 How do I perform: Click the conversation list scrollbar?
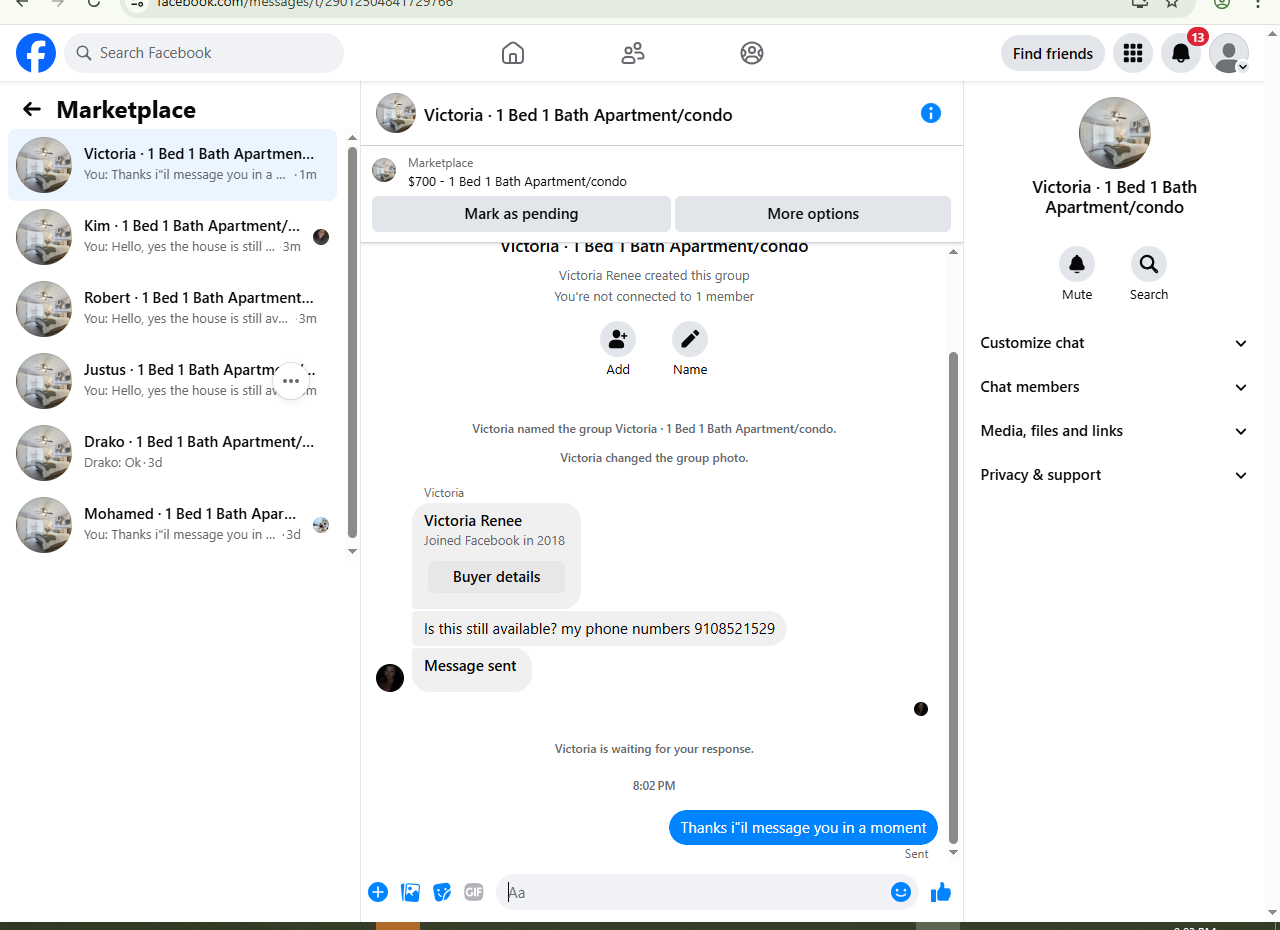click(352, 342)
